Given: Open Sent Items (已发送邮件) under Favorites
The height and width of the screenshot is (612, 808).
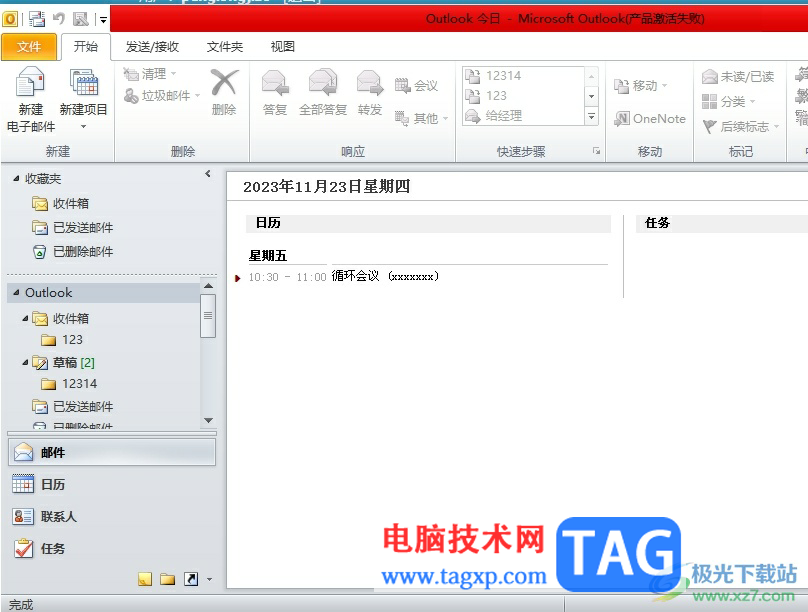Looking at the screenshot, I should [x=72, y=227].
